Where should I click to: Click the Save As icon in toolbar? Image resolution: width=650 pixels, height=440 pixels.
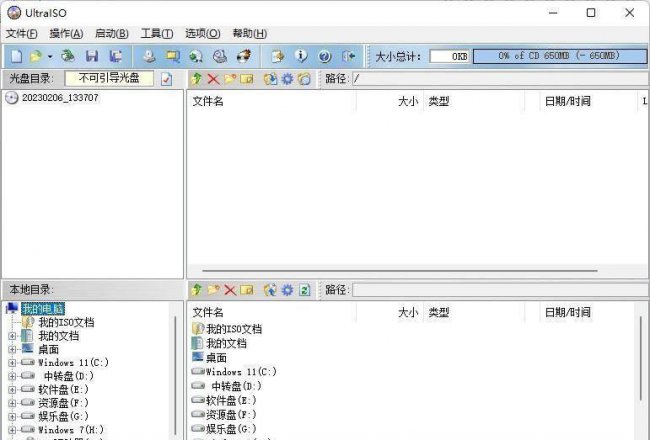pyautogui.click(x=116, y=56)
